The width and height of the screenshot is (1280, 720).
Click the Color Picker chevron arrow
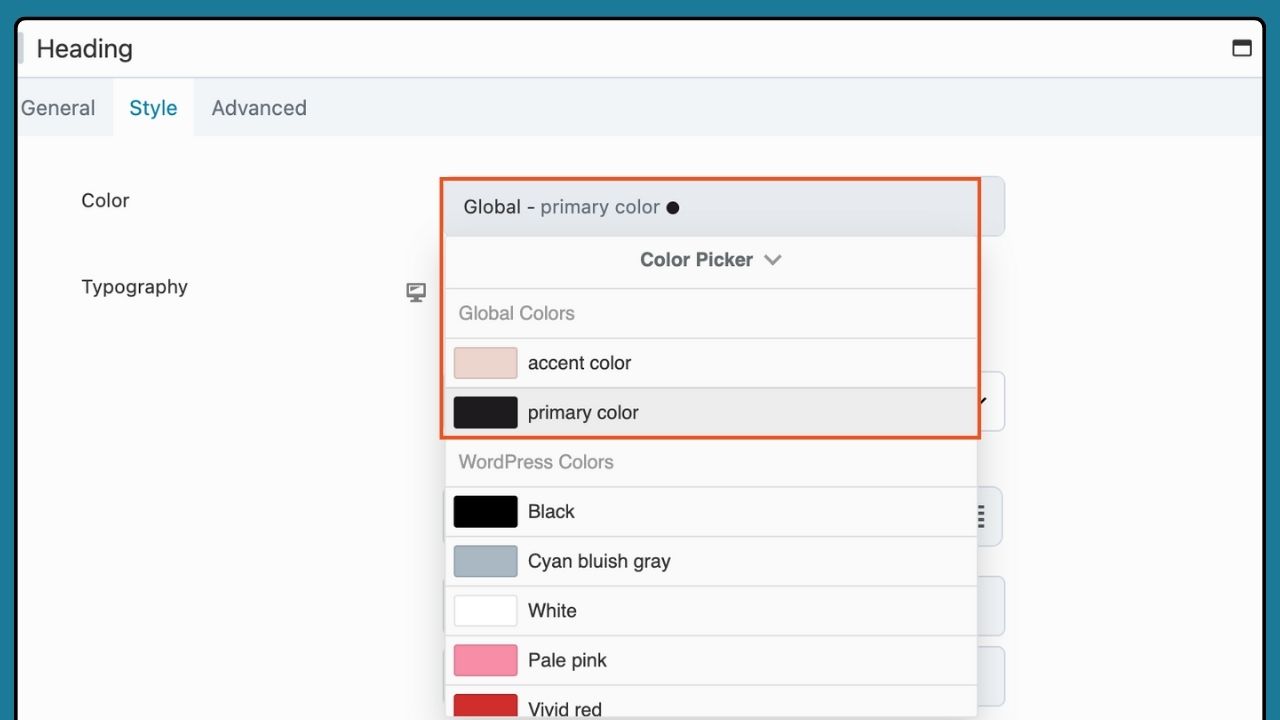[x=772, y=260]
